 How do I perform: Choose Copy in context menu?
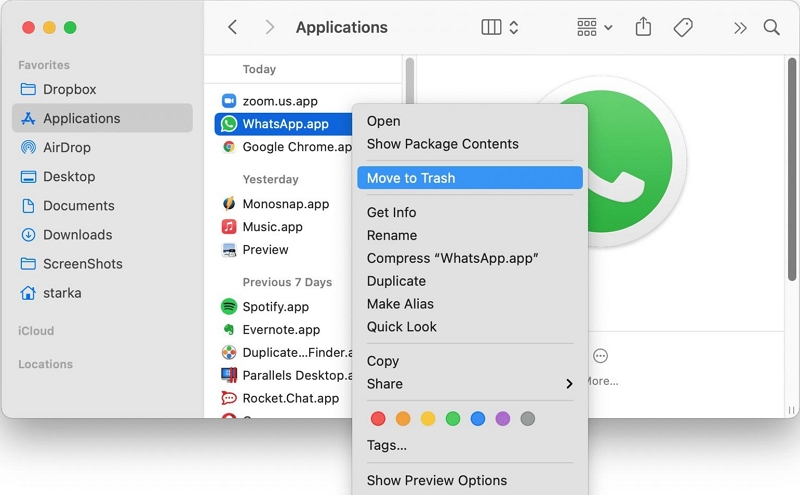tap(469, 361)
